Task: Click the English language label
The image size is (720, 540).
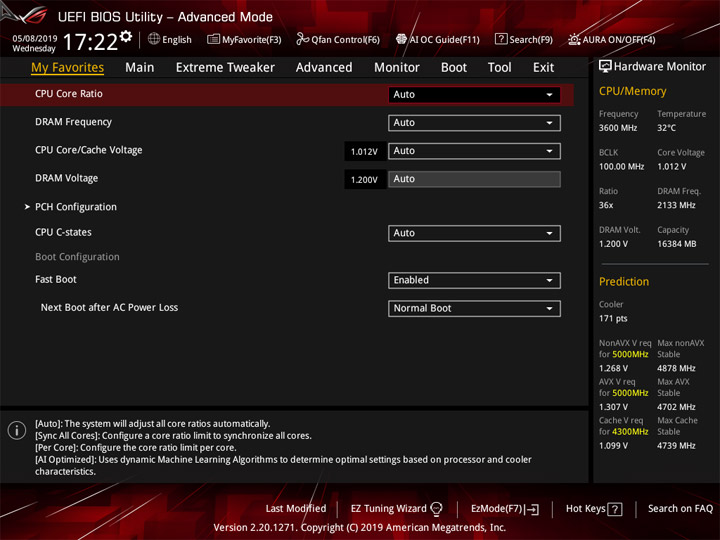Action: 177,40
